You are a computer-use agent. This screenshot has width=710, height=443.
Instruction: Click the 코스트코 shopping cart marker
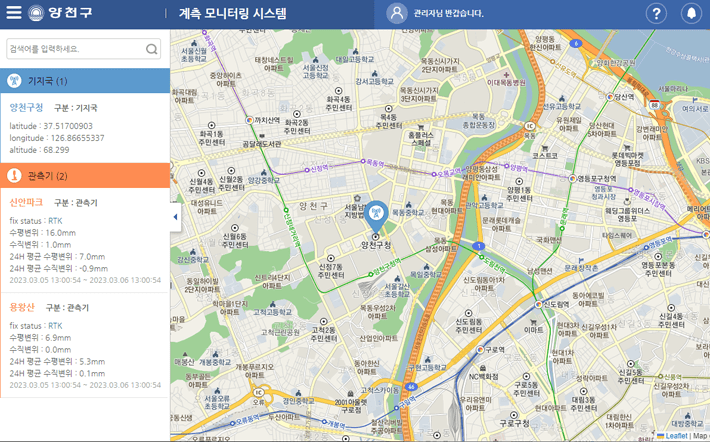pos(545,148)
